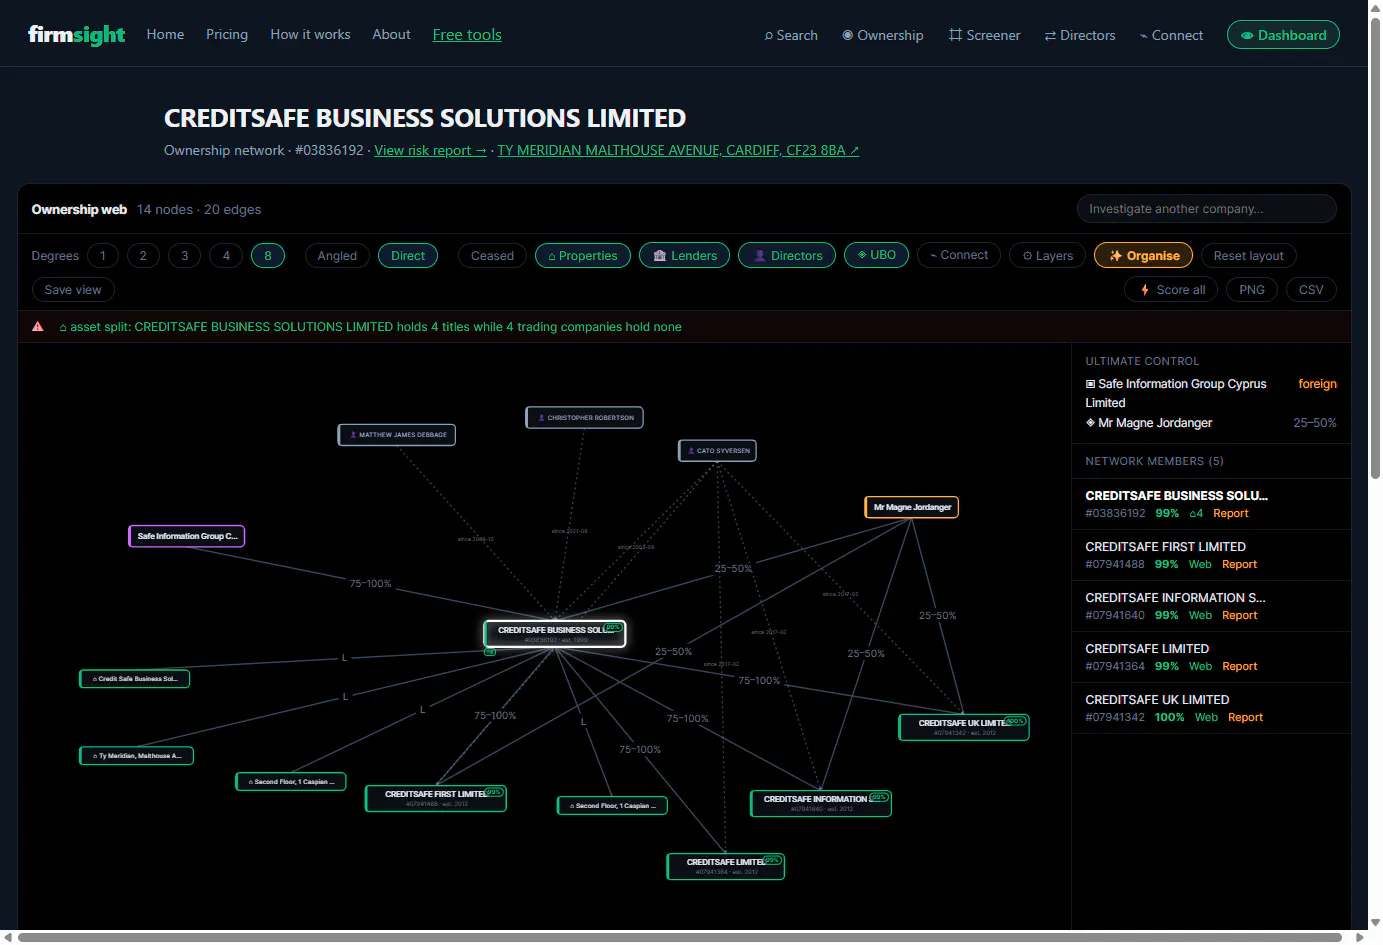Set Degrees to 8
This screenshot has width=1383, height=945.
268,256
